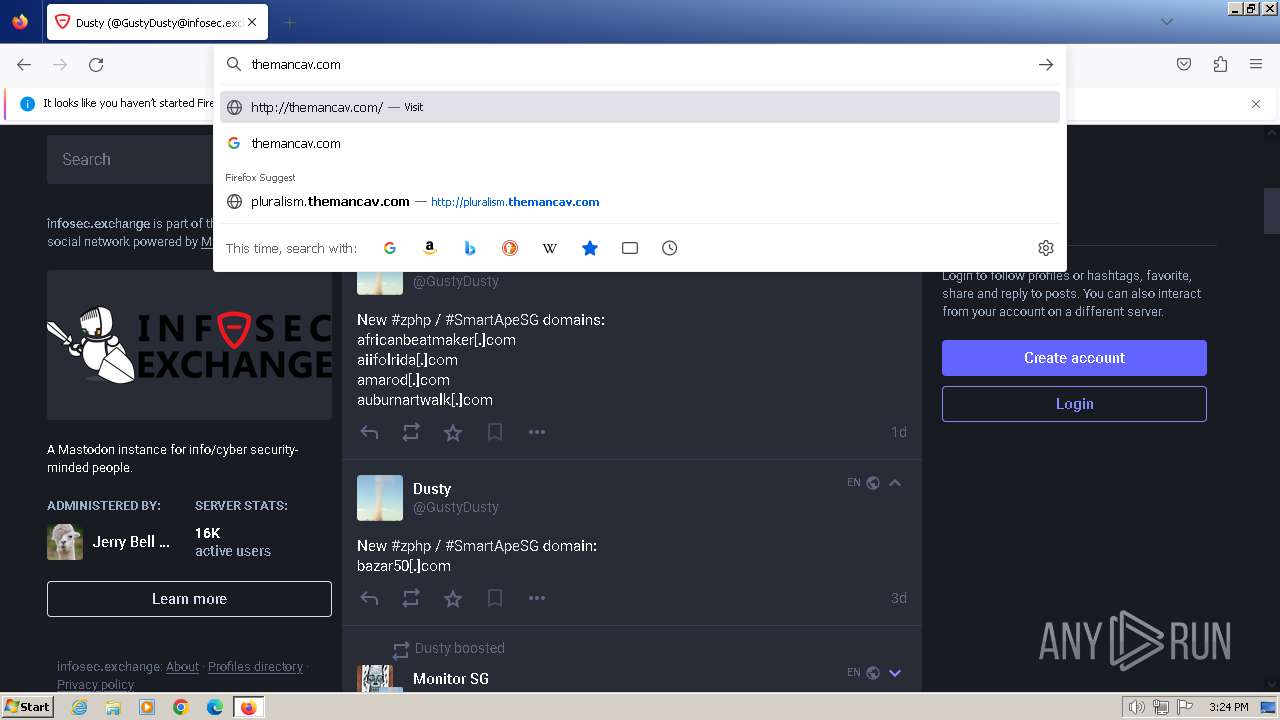The height and width of the screenshot is (720, 1280).
Task: Bookmark the africanbeatmaker domains post
Action: tap(495, 432)
